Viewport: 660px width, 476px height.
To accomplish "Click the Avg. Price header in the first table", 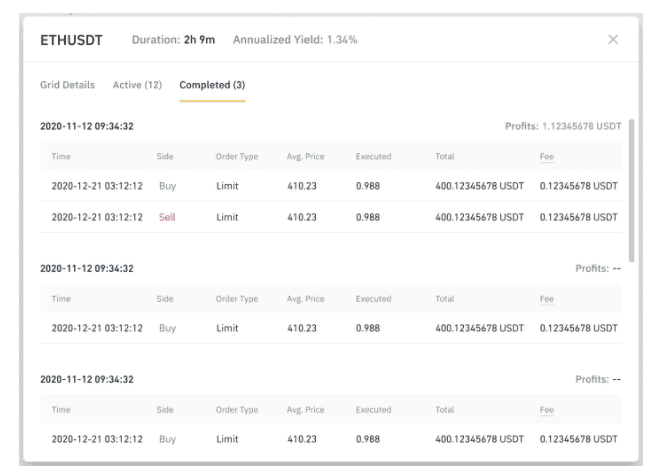I will tap(306, 157).
